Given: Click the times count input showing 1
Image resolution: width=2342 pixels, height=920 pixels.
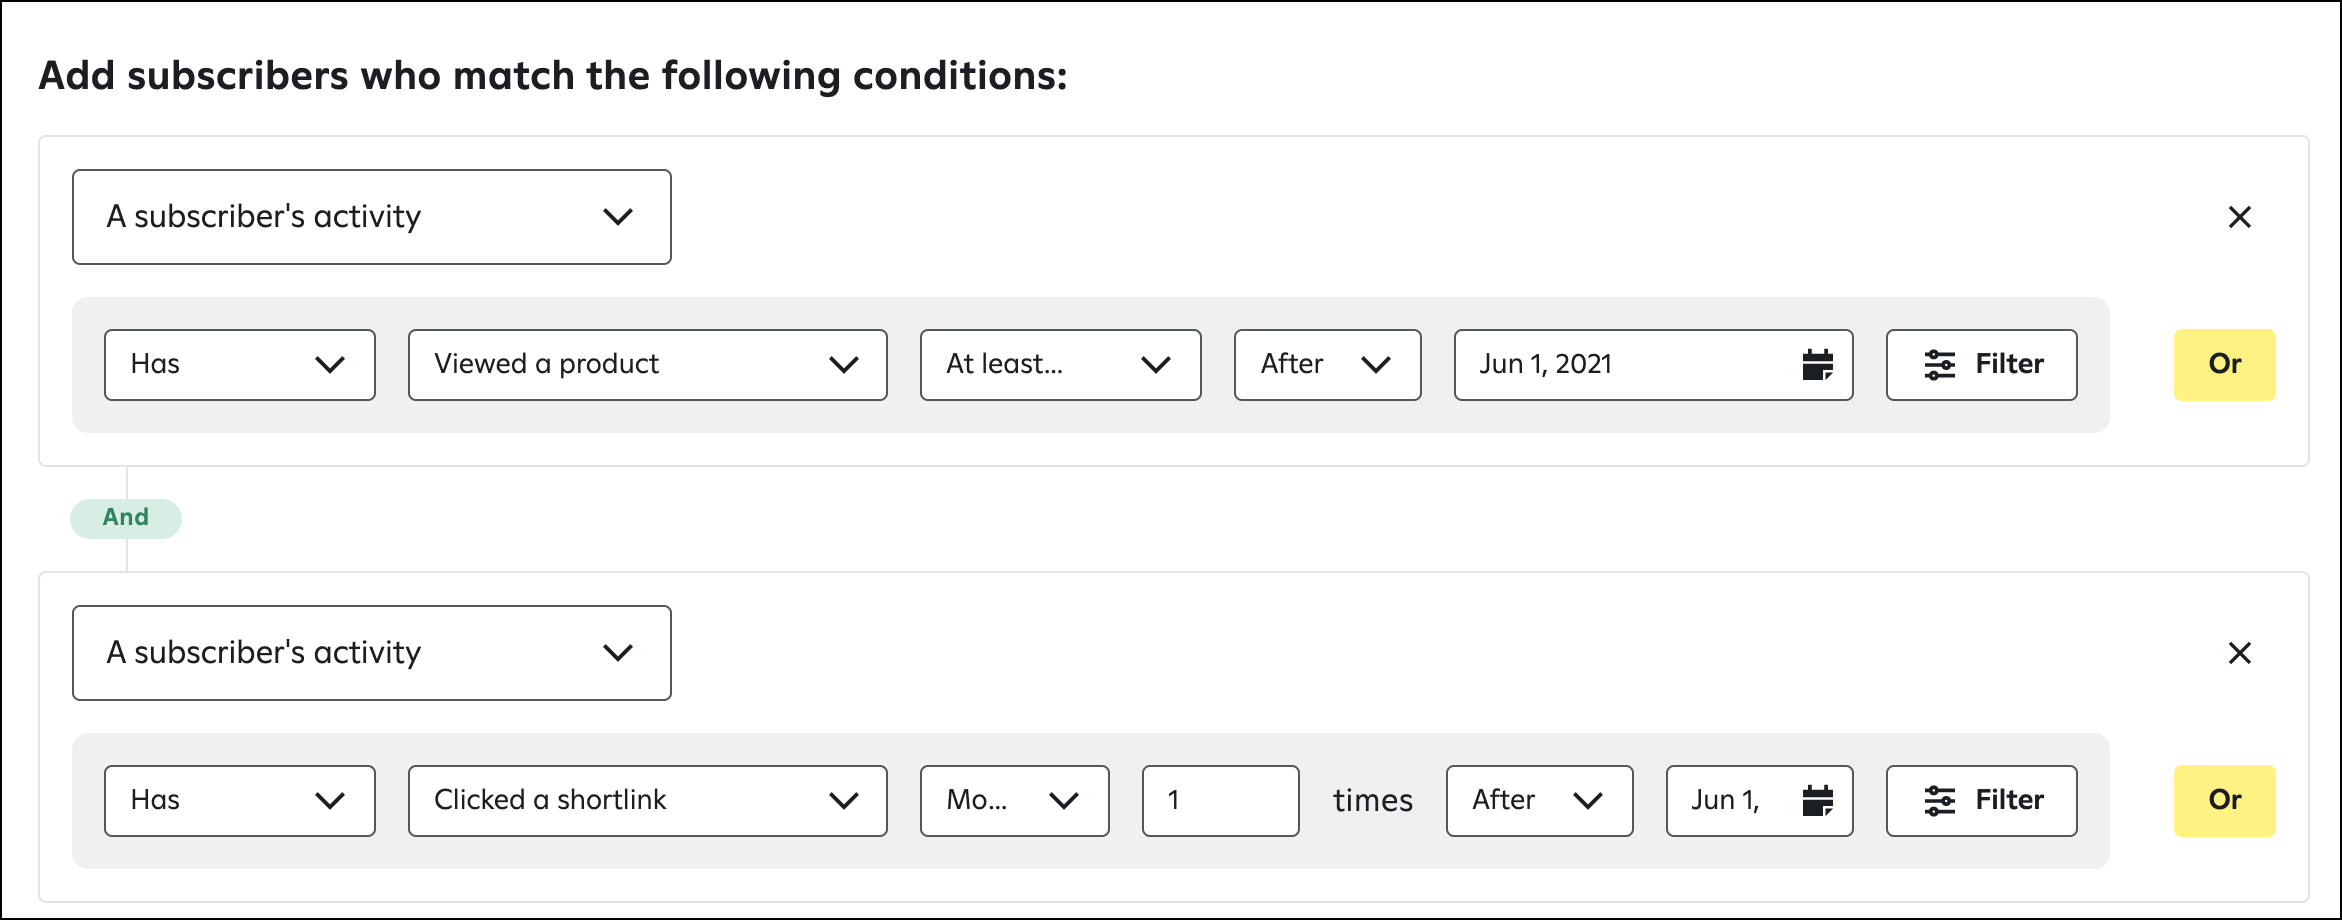Looking at the screenshot, I should 1221,801.
